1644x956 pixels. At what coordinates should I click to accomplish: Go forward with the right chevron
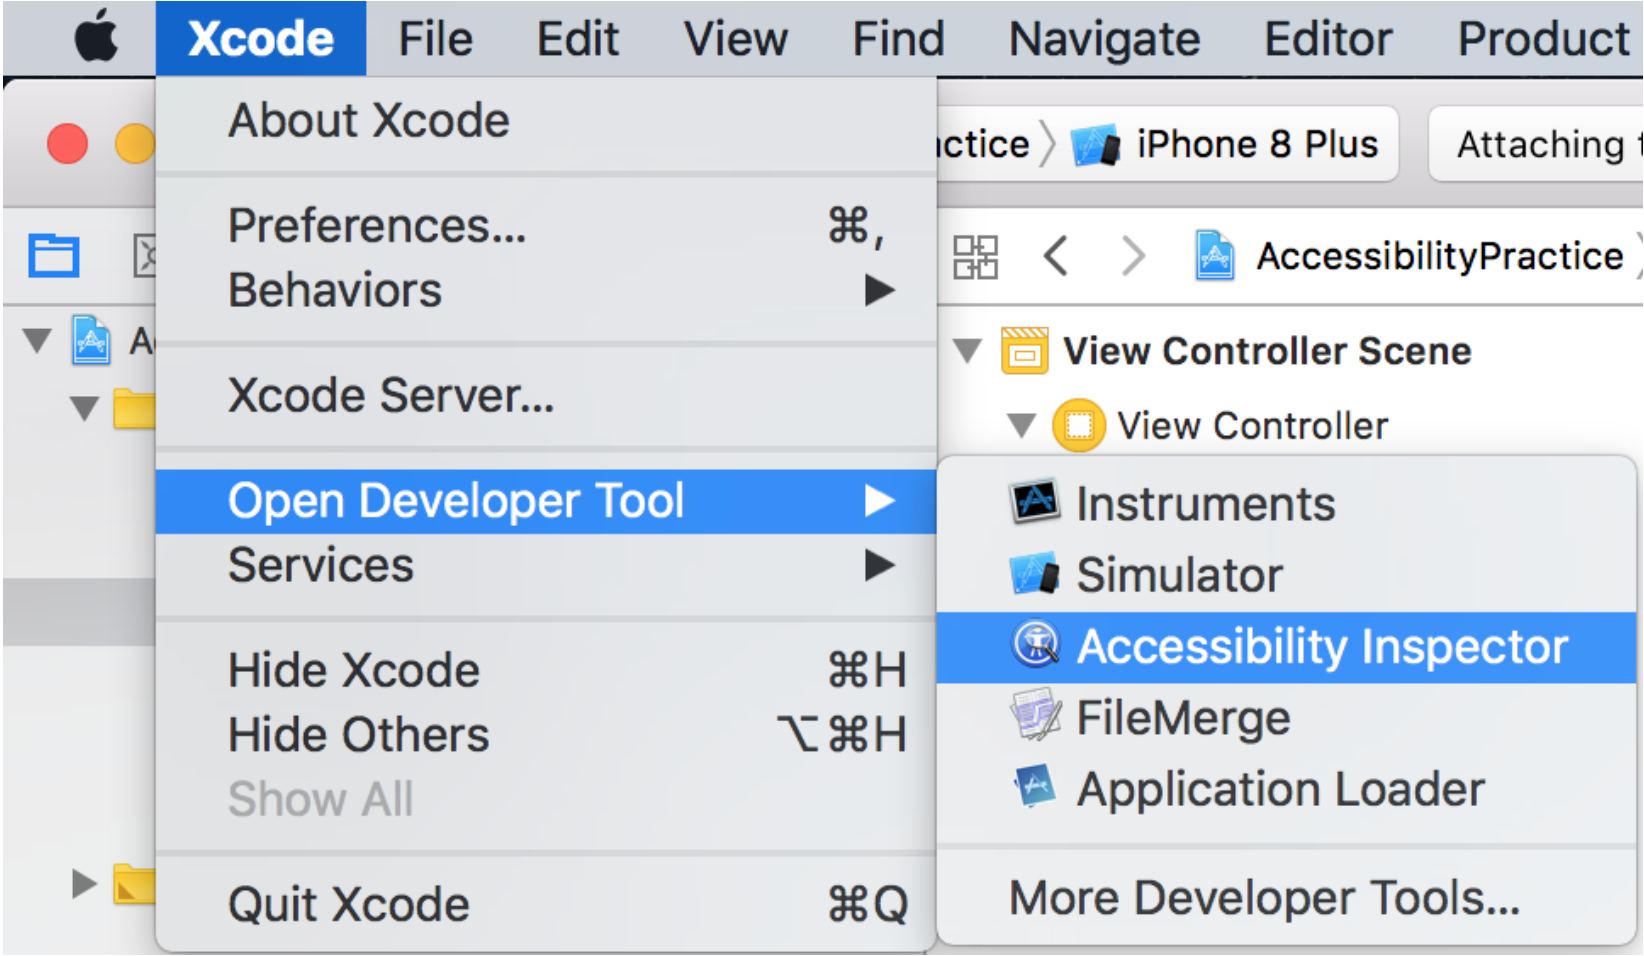pos(1132,256)
